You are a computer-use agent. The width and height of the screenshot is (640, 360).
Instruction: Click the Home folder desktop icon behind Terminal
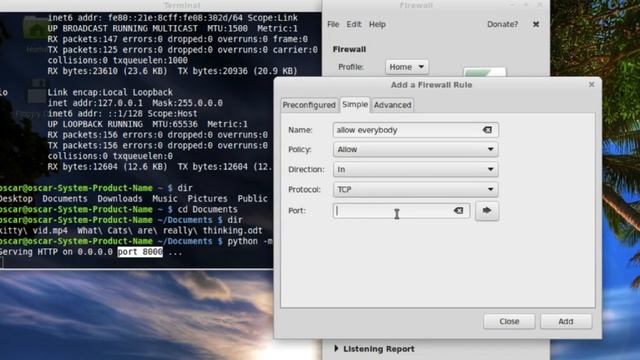click(x=35, y=29)
